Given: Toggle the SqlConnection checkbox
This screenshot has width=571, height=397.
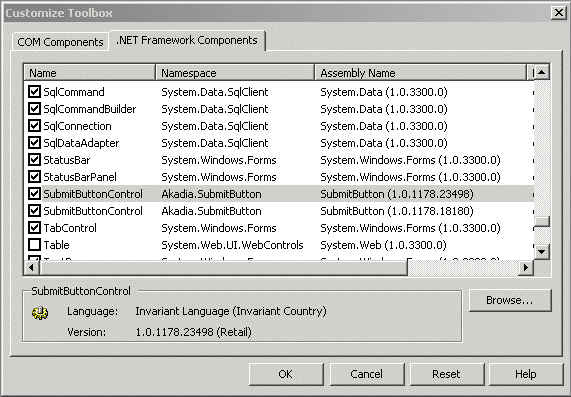Looking at the screenshot, I should 34,126.
